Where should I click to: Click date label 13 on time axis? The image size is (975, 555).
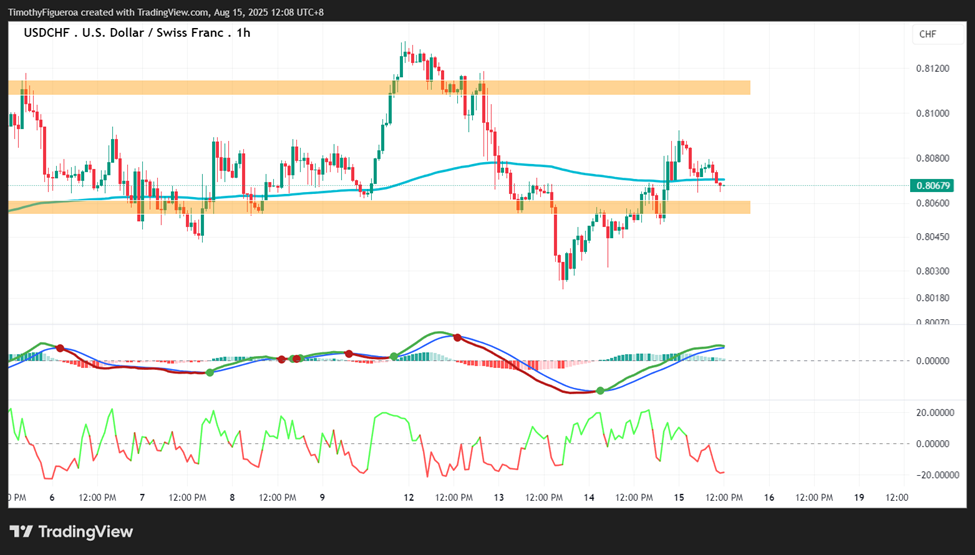tap(499, 497)
